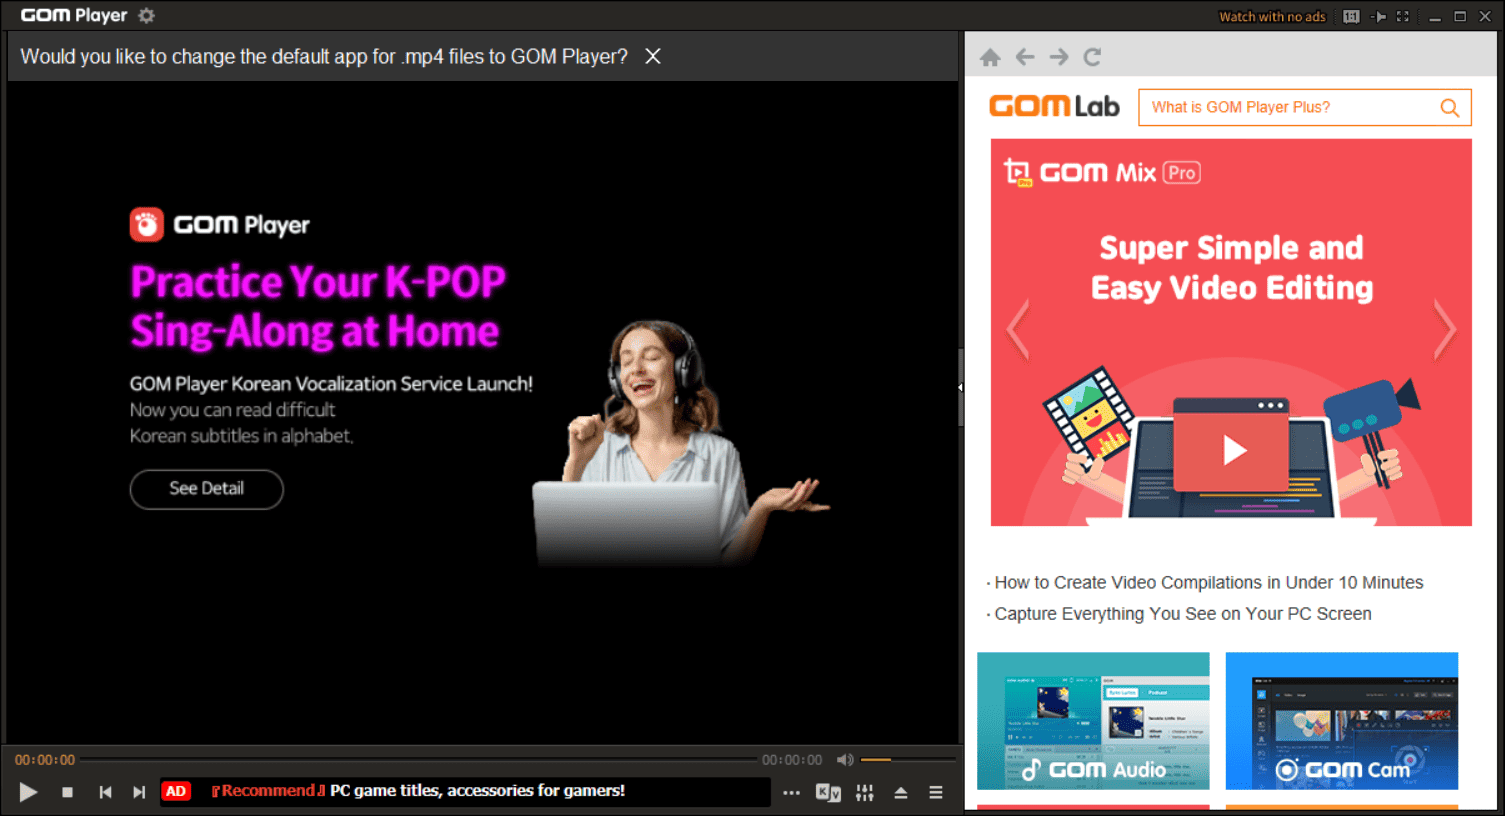Image resolution: width=1505 pixels, height=816 pixels.
Task: Open the playlist hamburger icon
Action: [936, 791]
